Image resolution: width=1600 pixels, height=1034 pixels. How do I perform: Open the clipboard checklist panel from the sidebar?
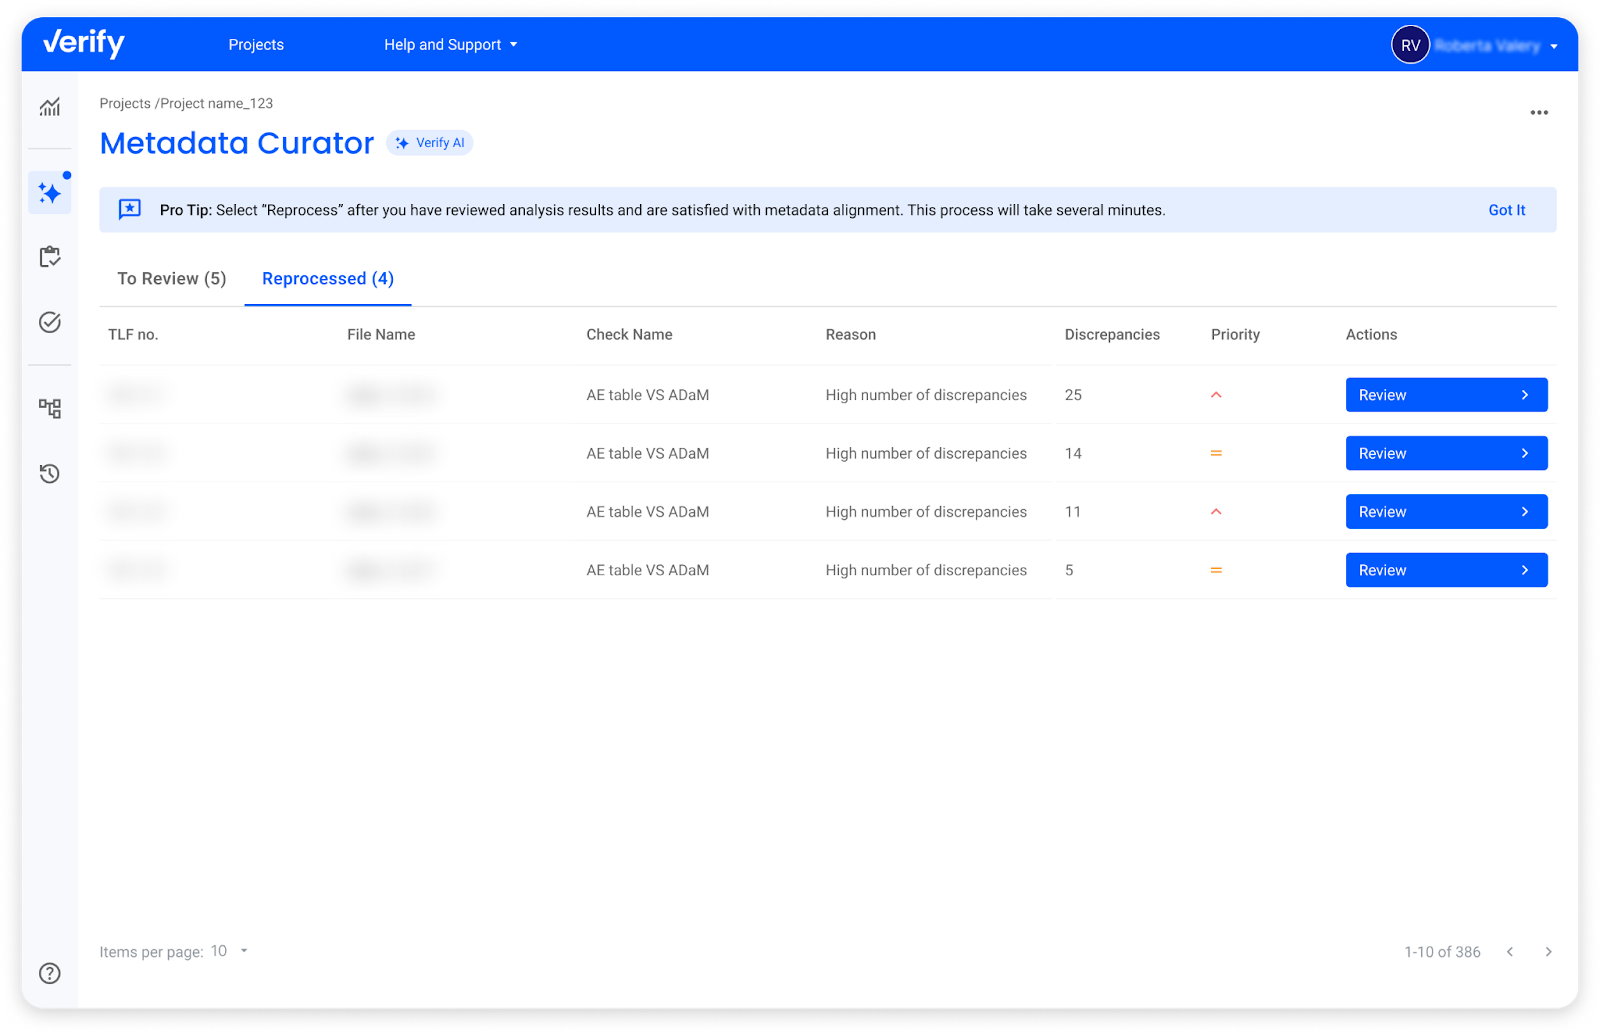pyautogui.click(x=50, y=257)
